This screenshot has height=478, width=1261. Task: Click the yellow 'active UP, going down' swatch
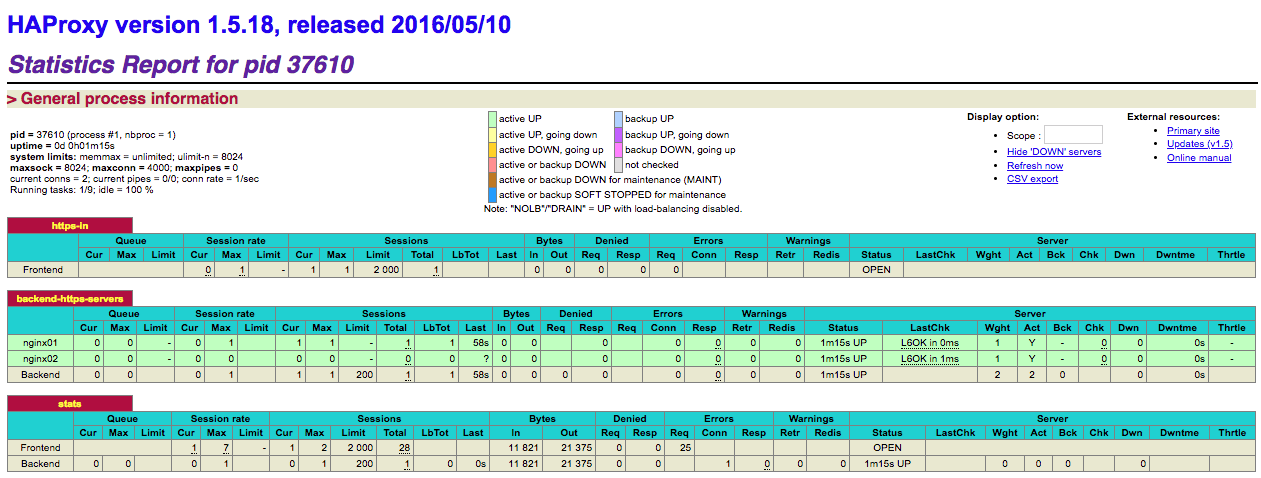point(492,134)
